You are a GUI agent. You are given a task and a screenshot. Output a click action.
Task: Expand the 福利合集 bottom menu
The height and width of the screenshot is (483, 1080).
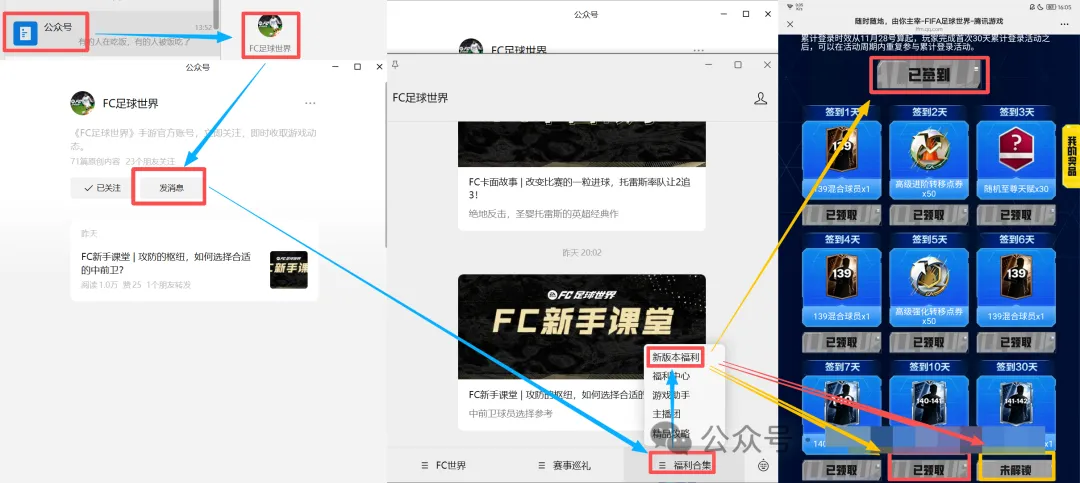[684, 465]
